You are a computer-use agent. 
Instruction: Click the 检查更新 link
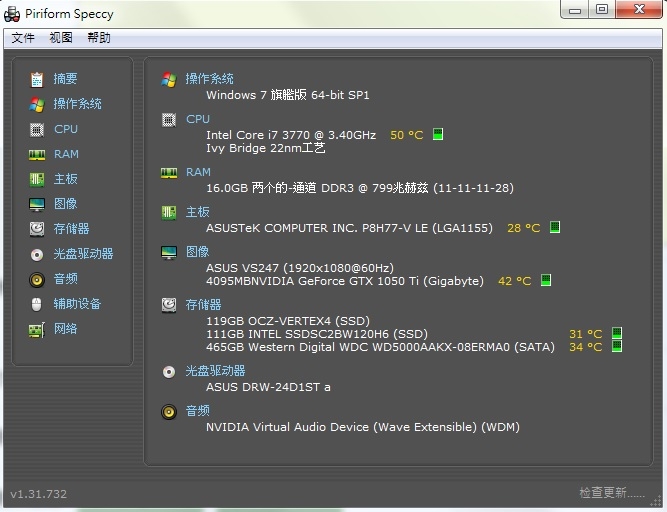(x=612, y=493)
